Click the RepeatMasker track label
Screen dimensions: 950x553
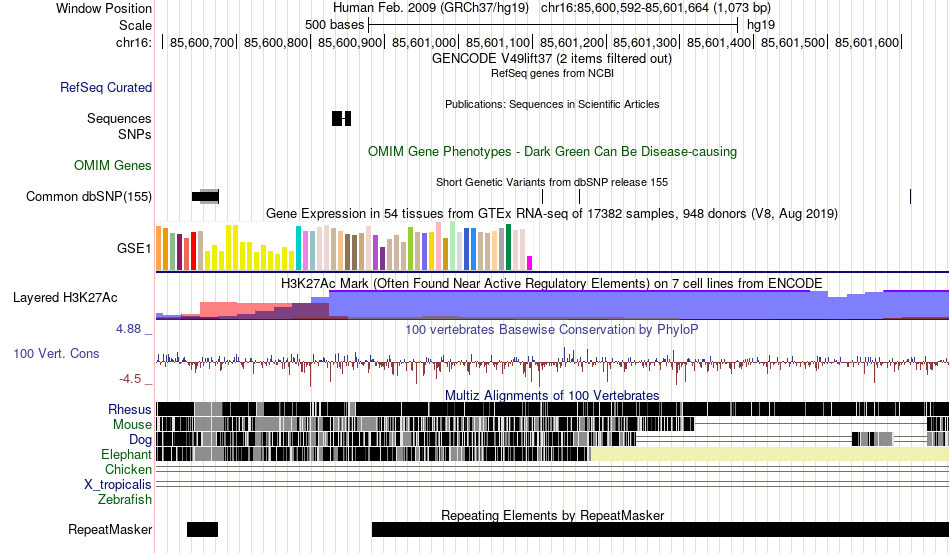coord(110,530)
